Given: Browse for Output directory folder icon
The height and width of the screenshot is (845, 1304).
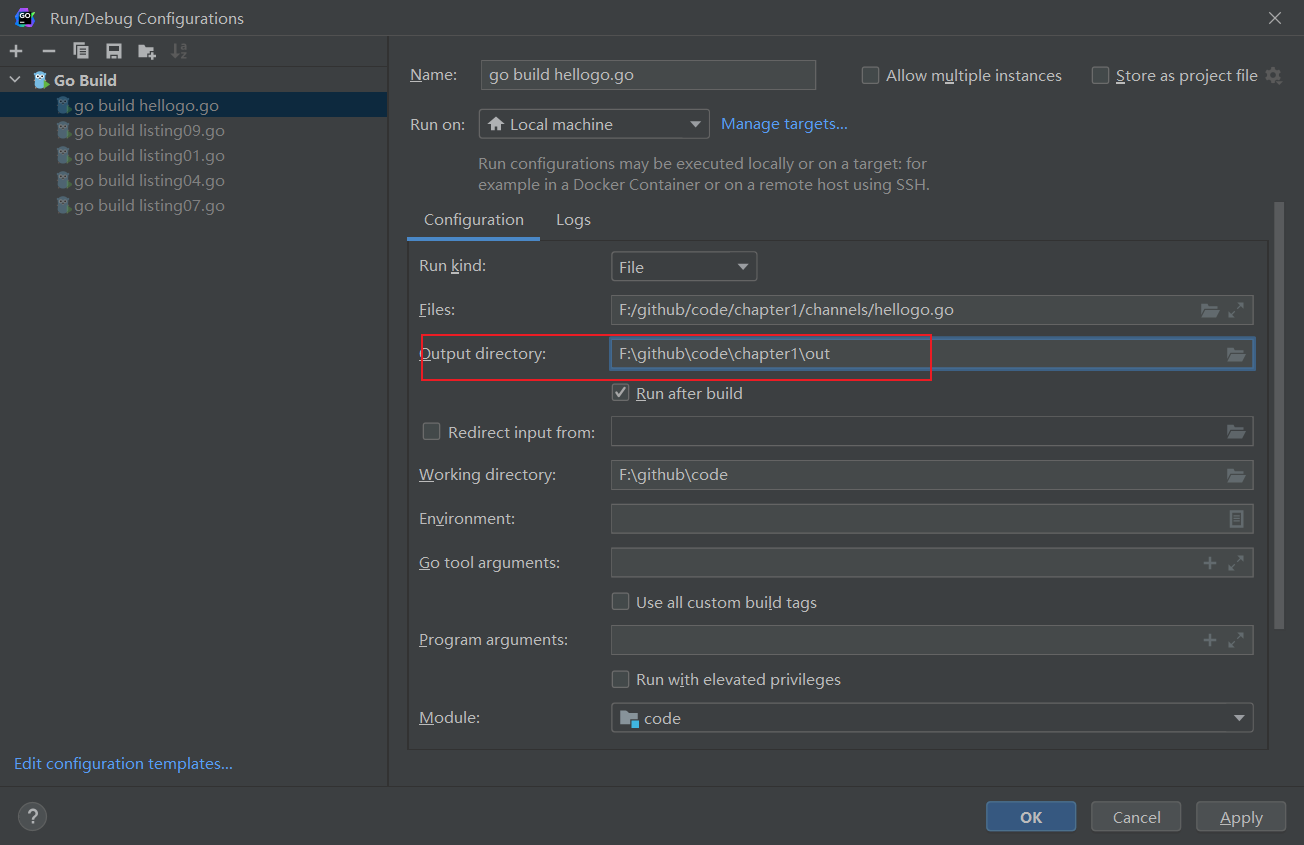Looking at the screenshot, I should pos(1236,354).
